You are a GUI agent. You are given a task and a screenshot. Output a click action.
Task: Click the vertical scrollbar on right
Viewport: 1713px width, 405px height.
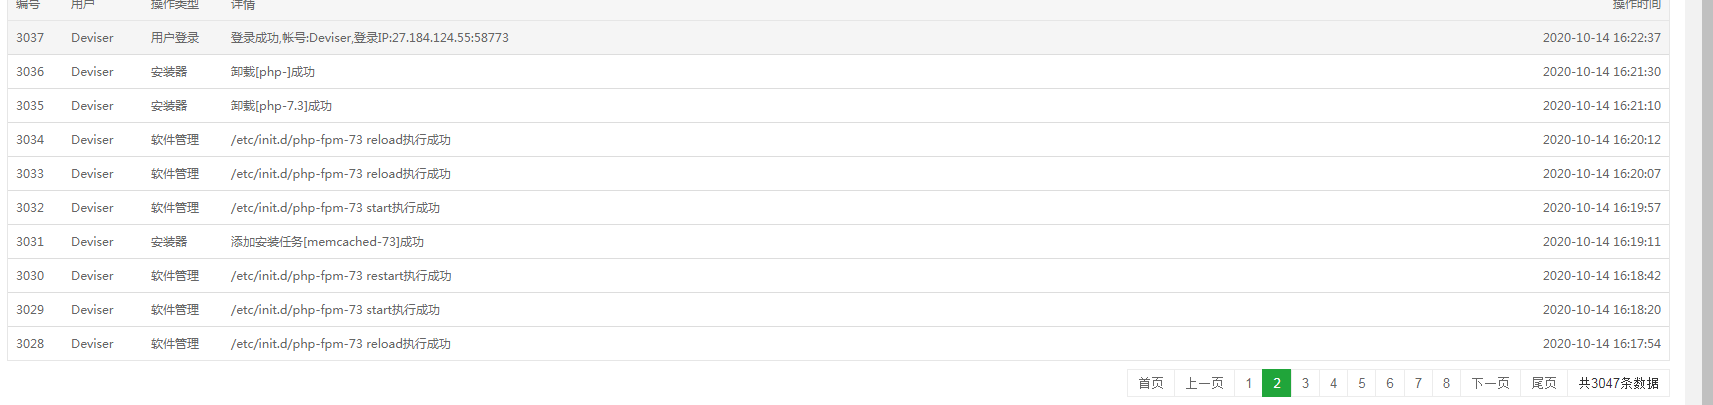(x=1707, y=200)
